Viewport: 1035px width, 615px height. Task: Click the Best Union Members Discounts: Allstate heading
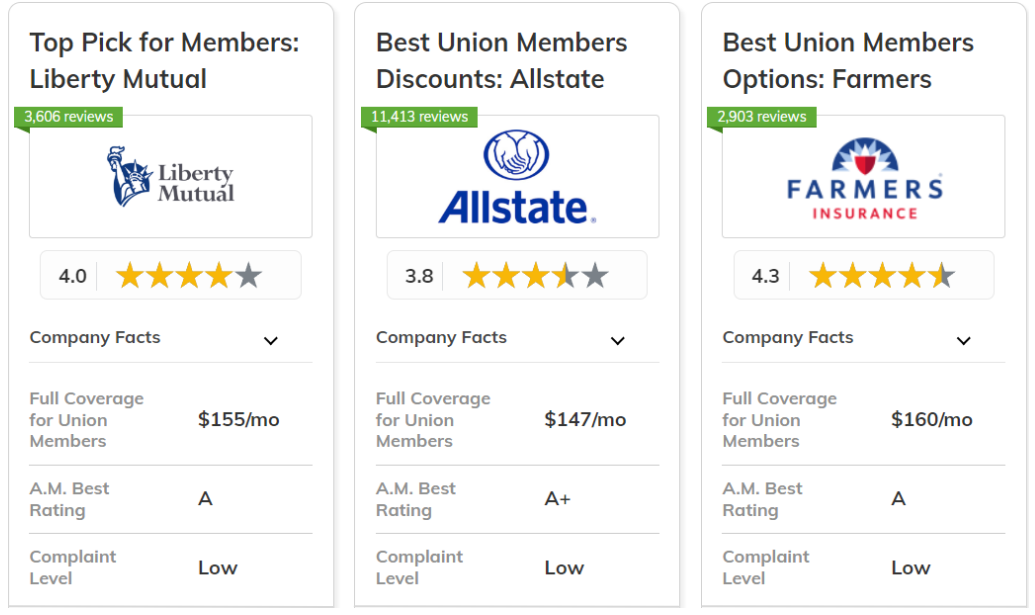pyautogui.click(x=501, y=61)
